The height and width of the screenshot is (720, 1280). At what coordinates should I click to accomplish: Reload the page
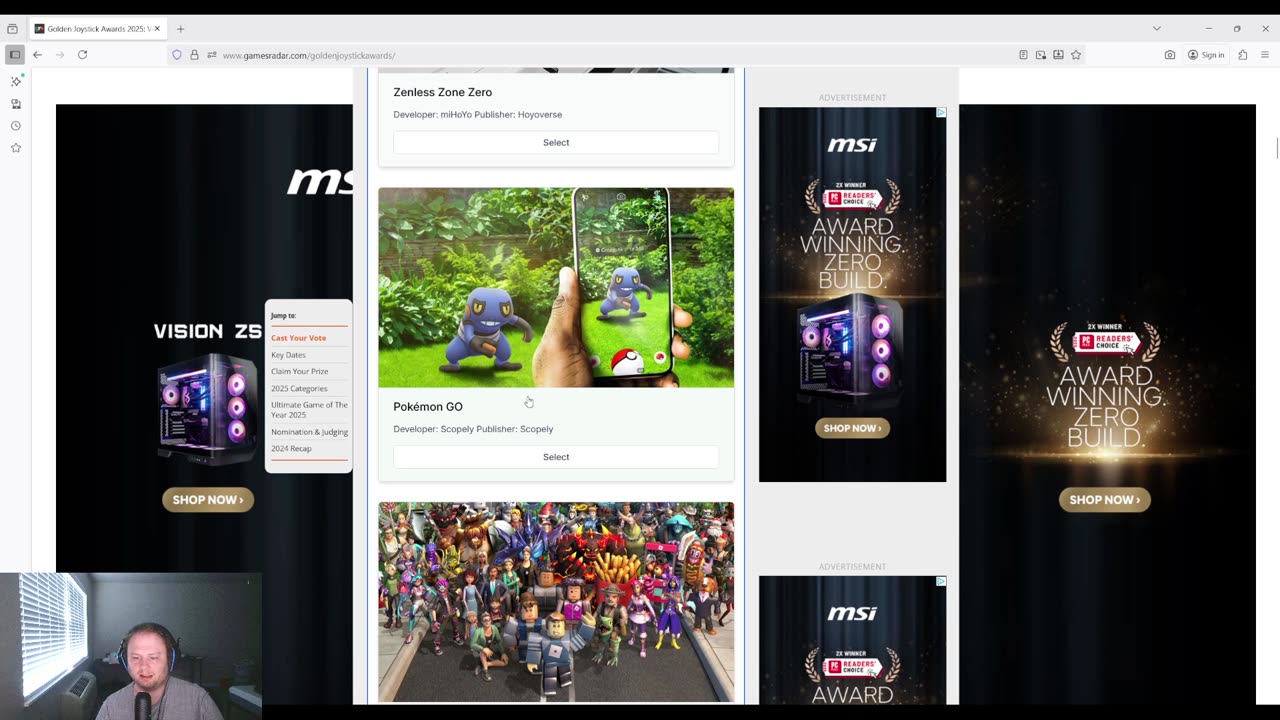click(82, 55)
